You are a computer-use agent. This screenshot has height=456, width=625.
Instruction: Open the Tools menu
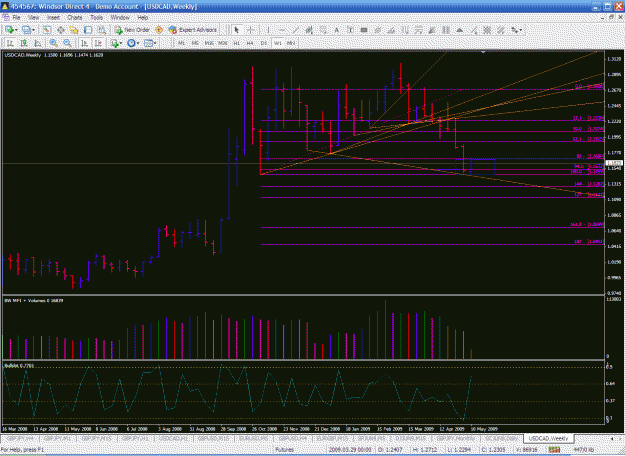[x=96, y=18]
